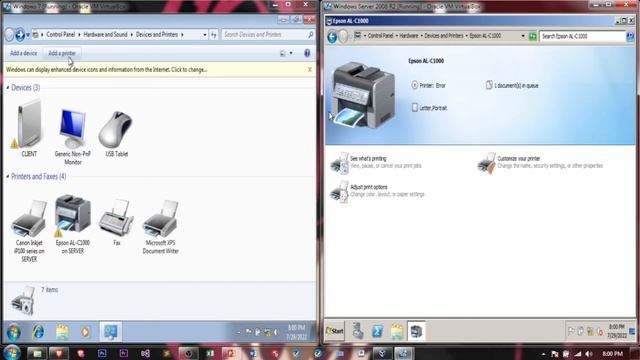Select Microsoft XPS Document Writer

pos(160,227)
